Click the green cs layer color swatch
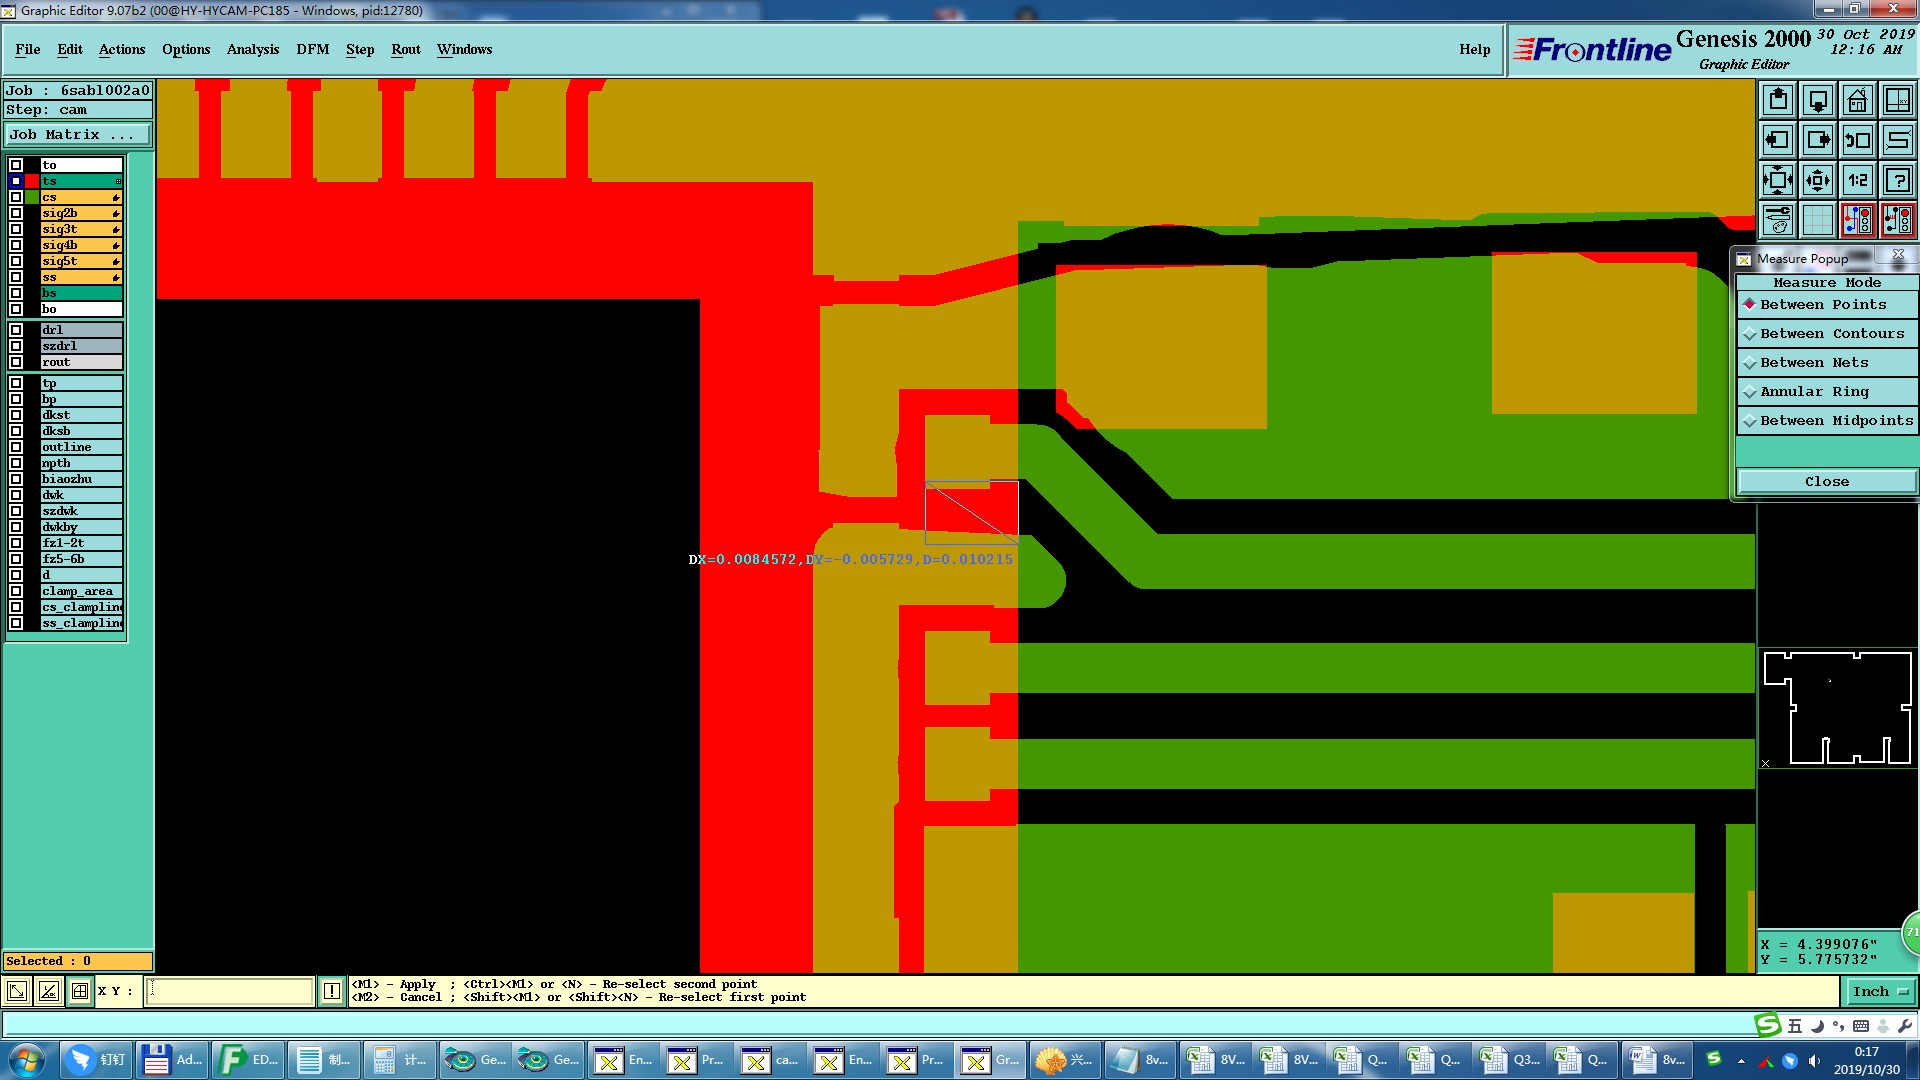Image resolution: width=1920 pixels, height=1080 pixels. click(32, 197)
